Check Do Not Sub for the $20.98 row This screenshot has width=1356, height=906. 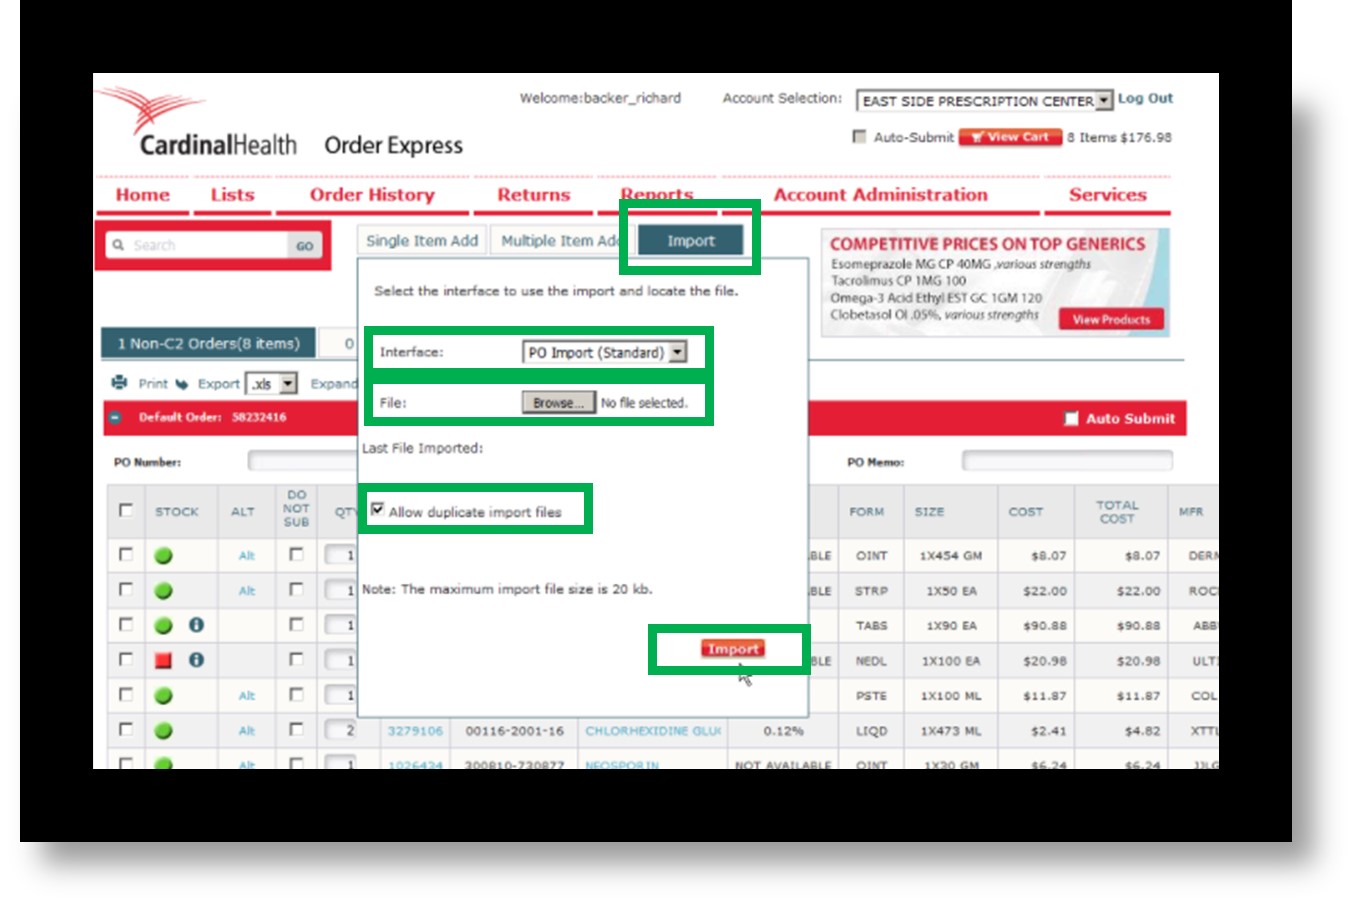click(296, 659)
